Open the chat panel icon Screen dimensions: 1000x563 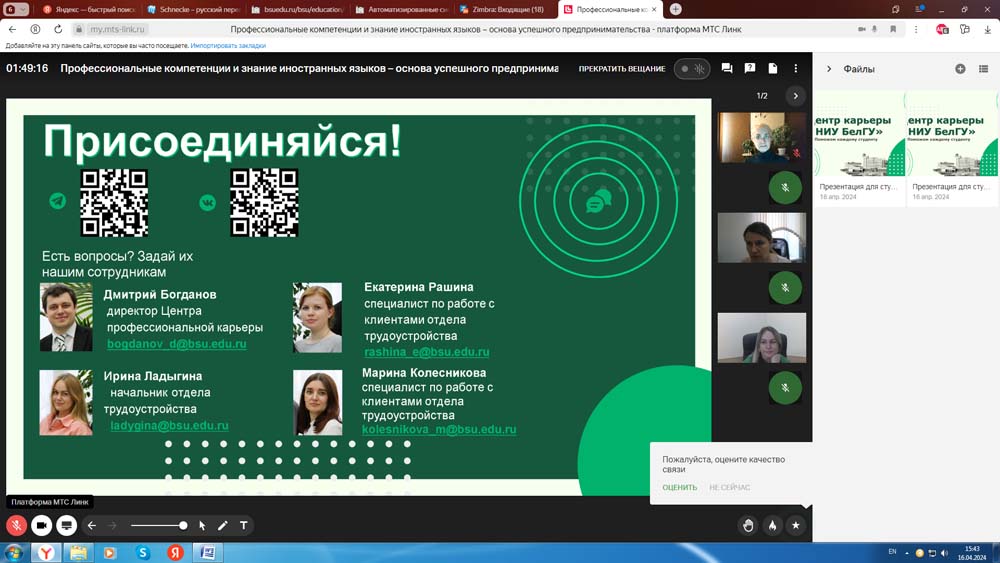[727, 69]
